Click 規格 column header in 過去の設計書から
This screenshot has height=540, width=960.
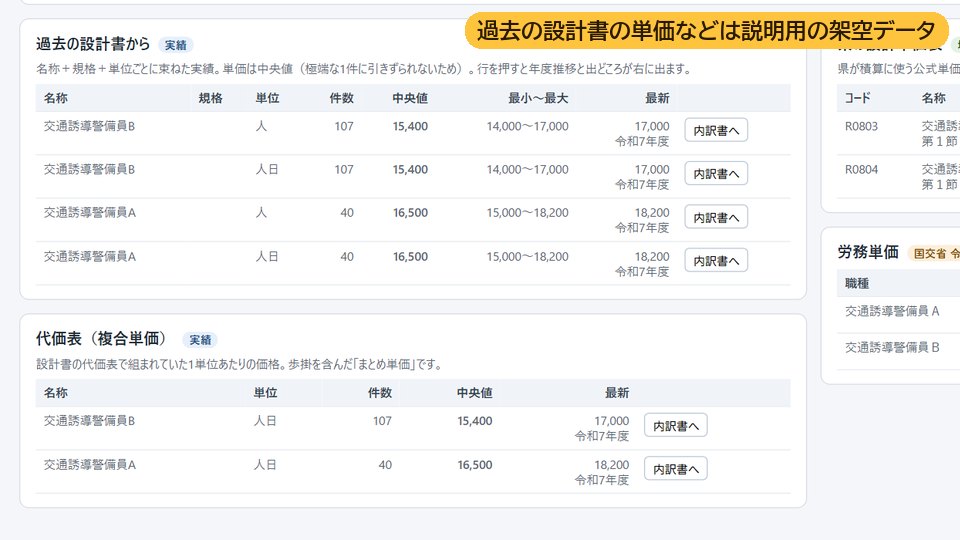click(211, 98)
